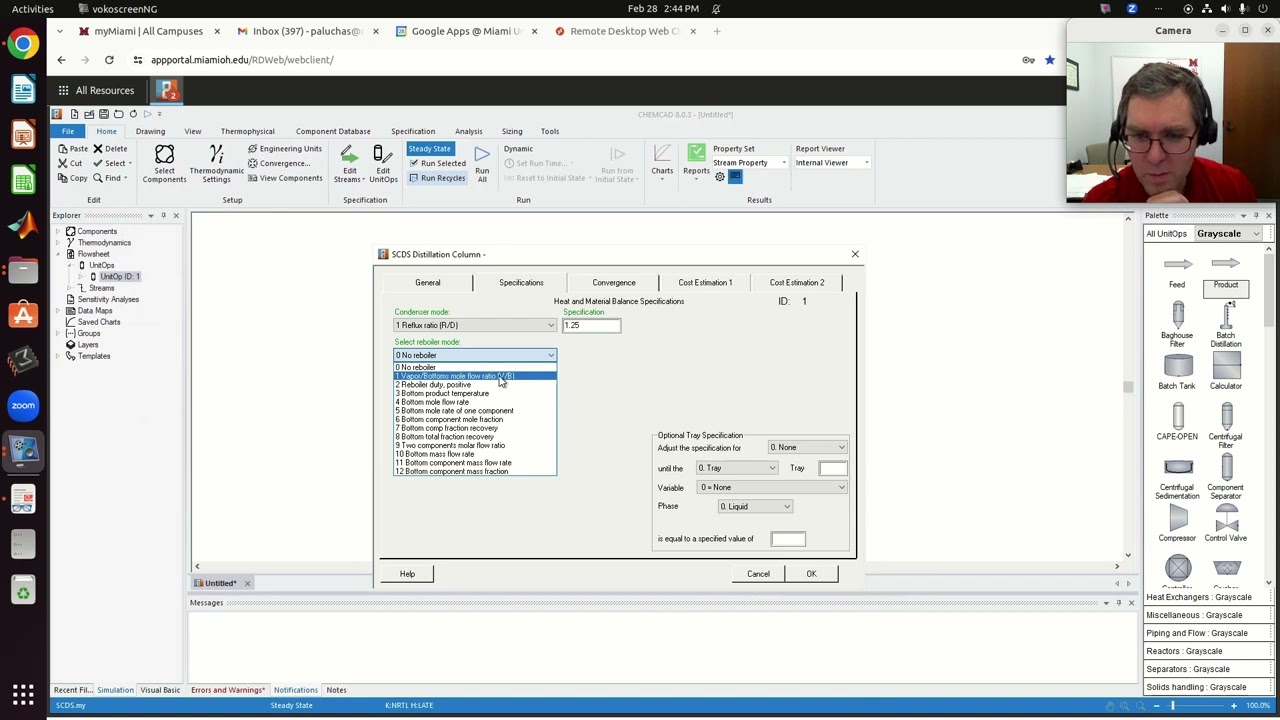This screenshot has width=1280, height=720.
Task: Open Select Components in ribbon
Action: 164,164
